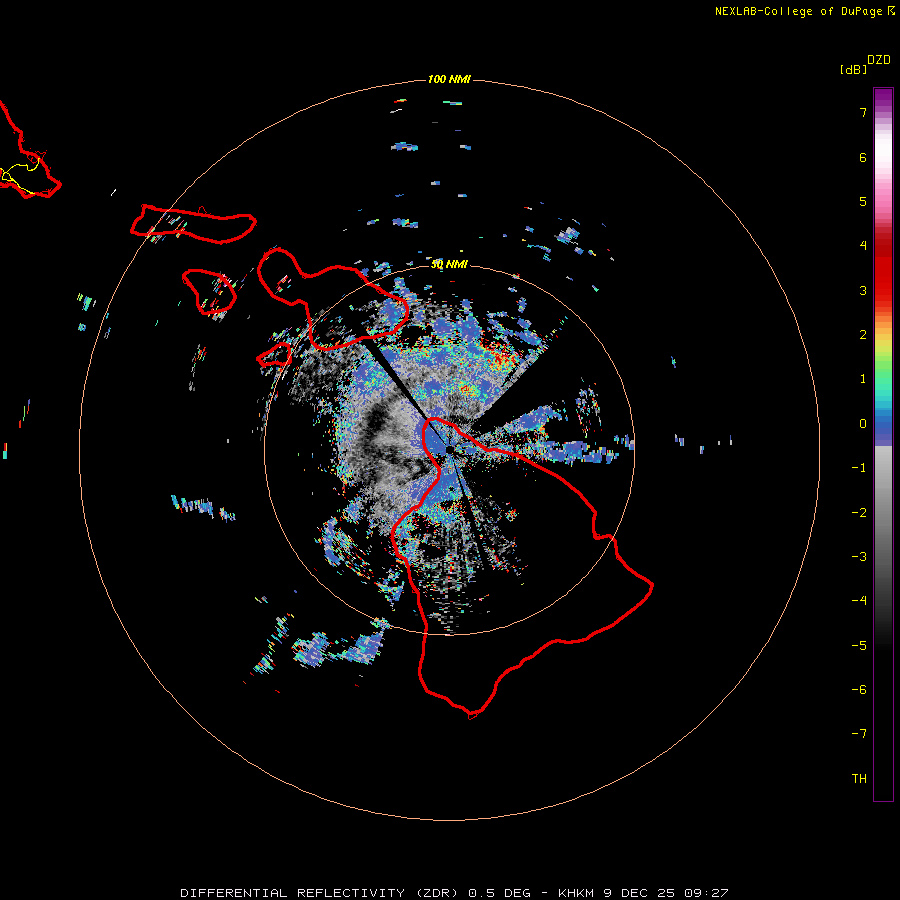Screen dimensions: 900x900
Task: Click the 50 NMI range ring label
Action: 449,264
